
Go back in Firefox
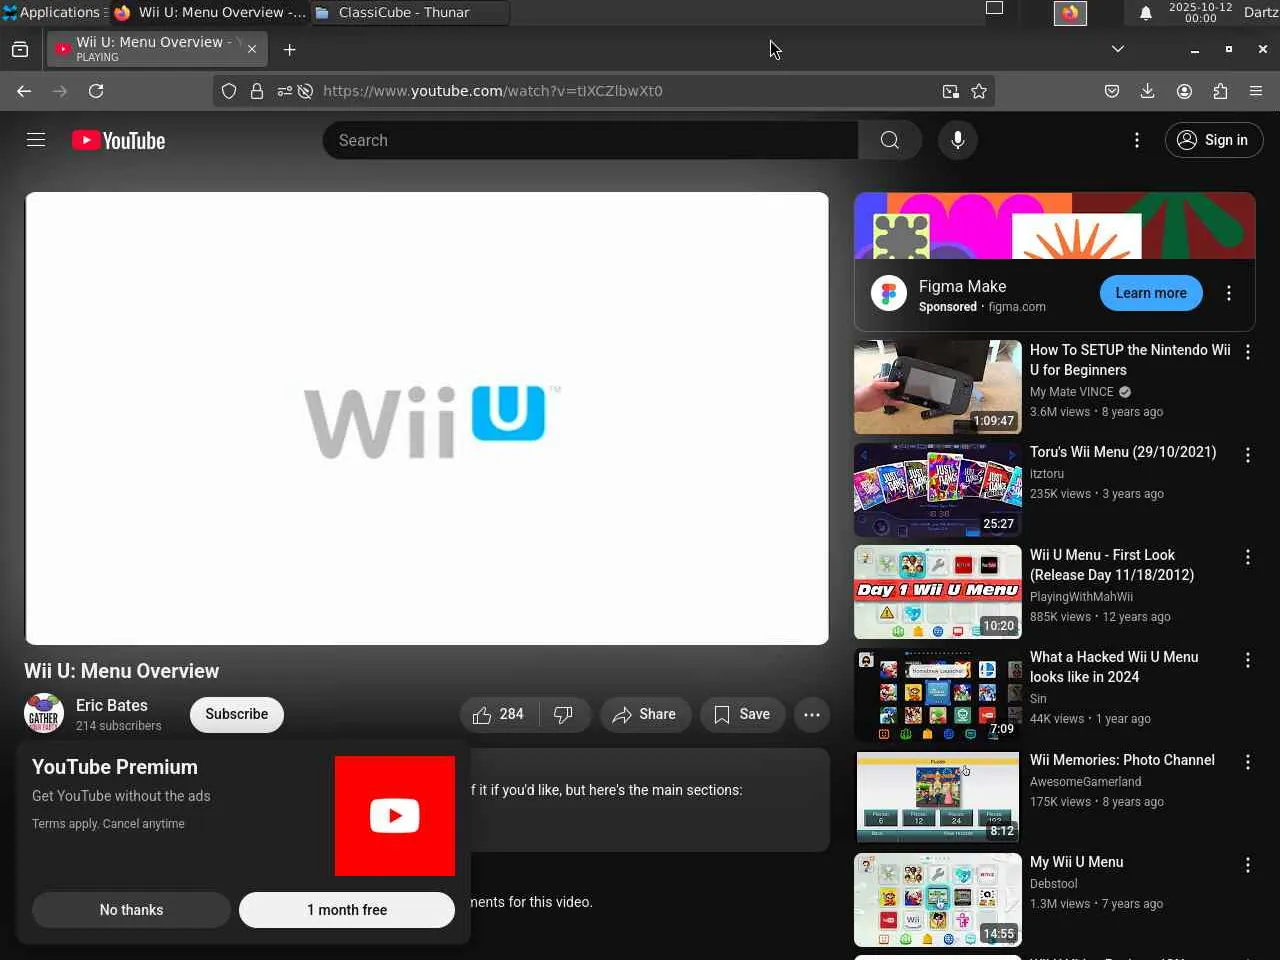(24, 91)
